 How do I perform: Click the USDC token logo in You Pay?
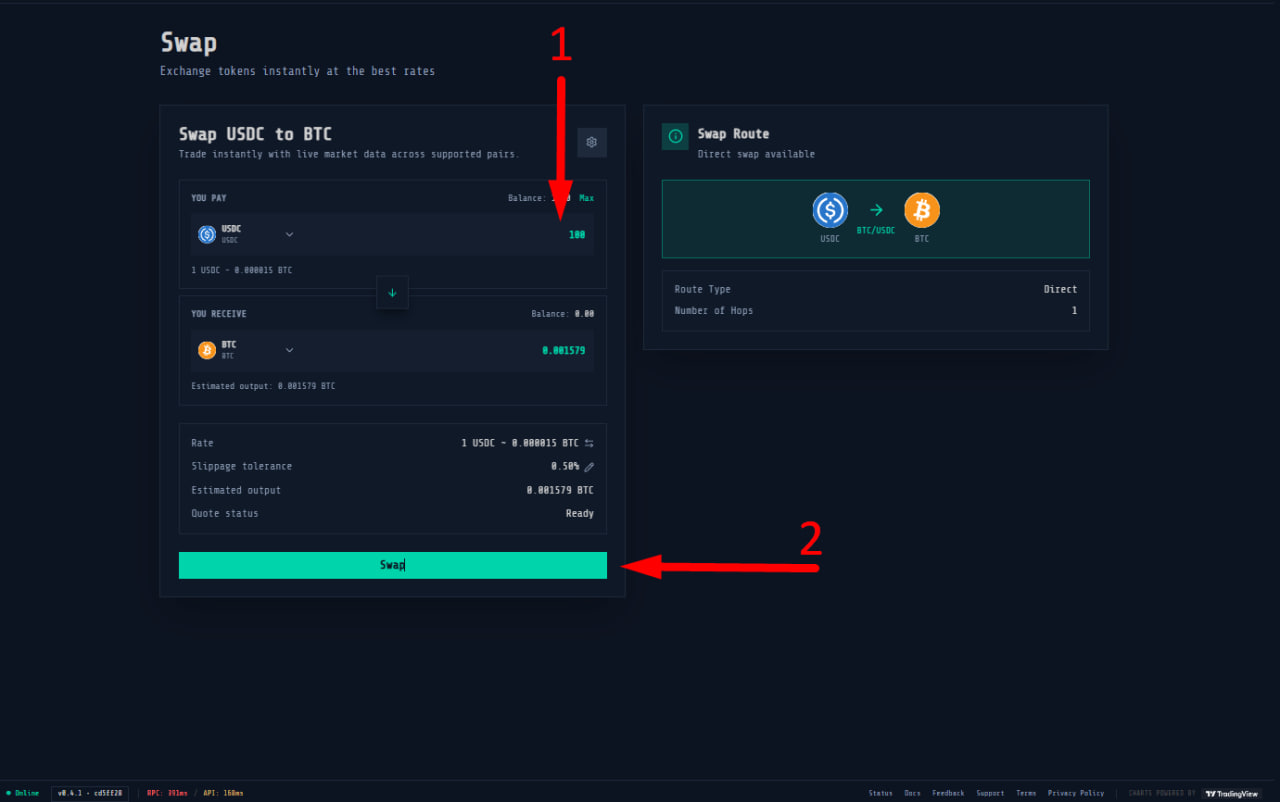207,234
